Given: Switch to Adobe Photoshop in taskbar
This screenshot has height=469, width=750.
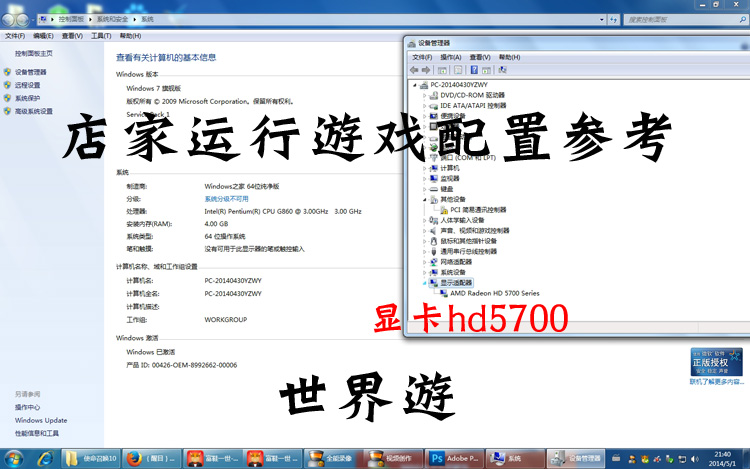Looking at the screenshot, I should click(x=453, y=458).
